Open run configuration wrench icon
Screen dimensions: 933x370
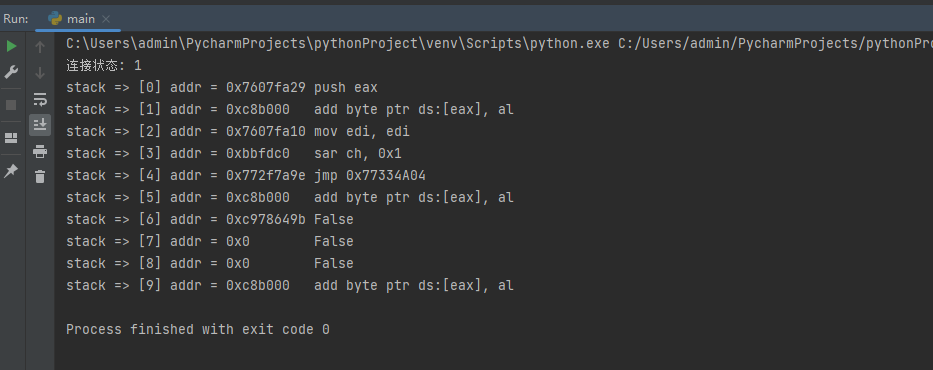coord(11,73)
